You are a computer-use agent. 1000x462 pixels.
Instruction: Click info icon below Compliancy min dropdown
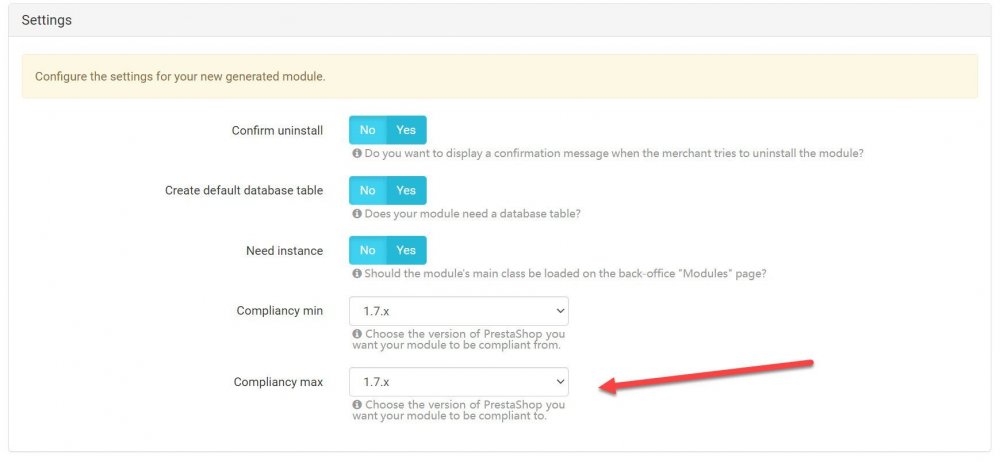(x=357, y=334)
